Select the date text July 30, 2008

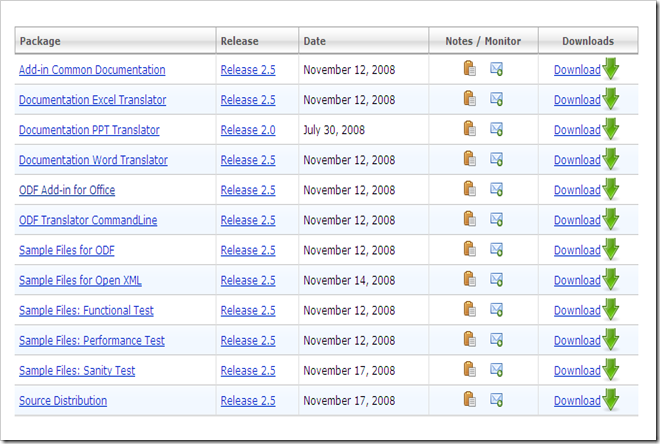click(334, 130)
